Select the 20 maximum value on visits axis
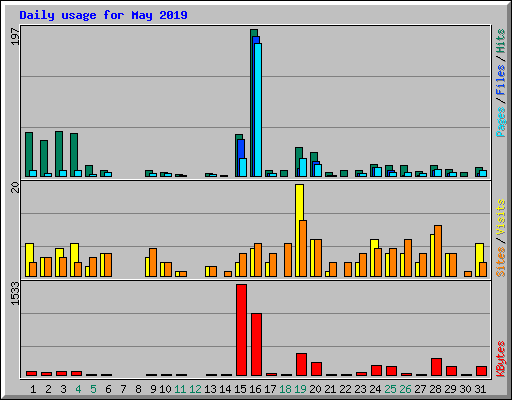The height and width of the screenshot is (400, 512). 15,187
